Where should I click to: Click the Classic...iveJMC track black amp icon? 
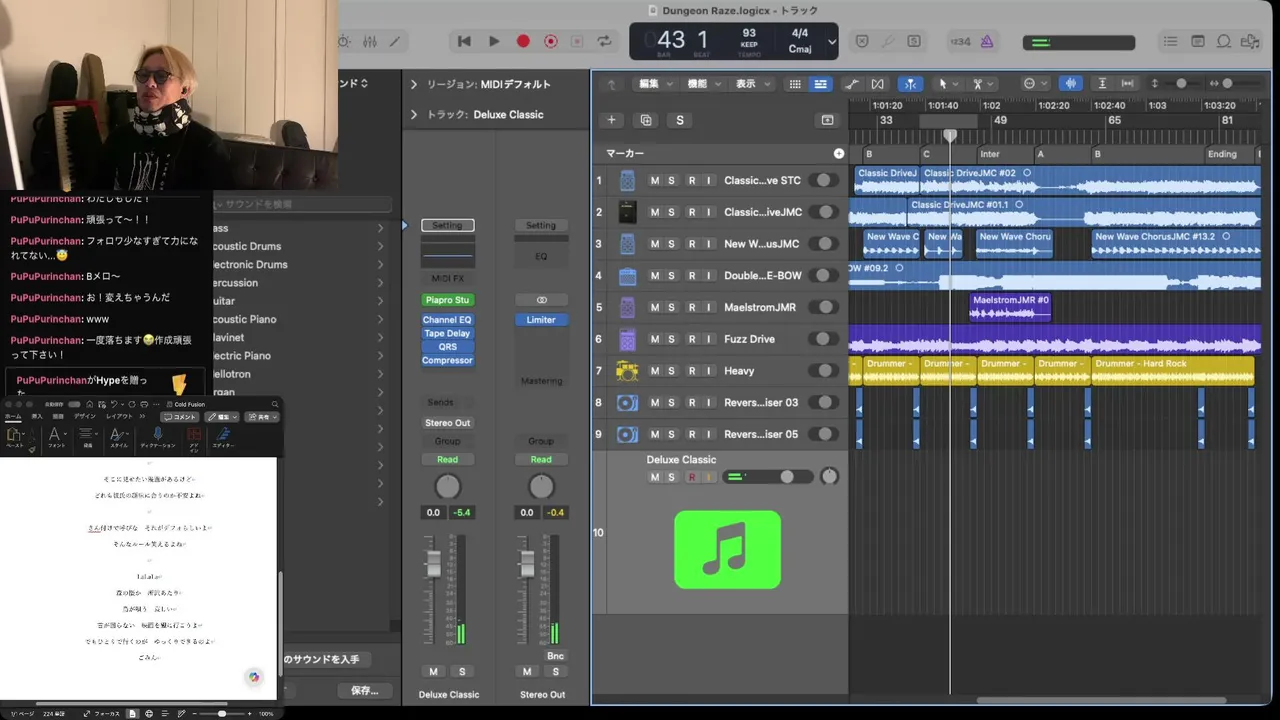pos(627,212)
